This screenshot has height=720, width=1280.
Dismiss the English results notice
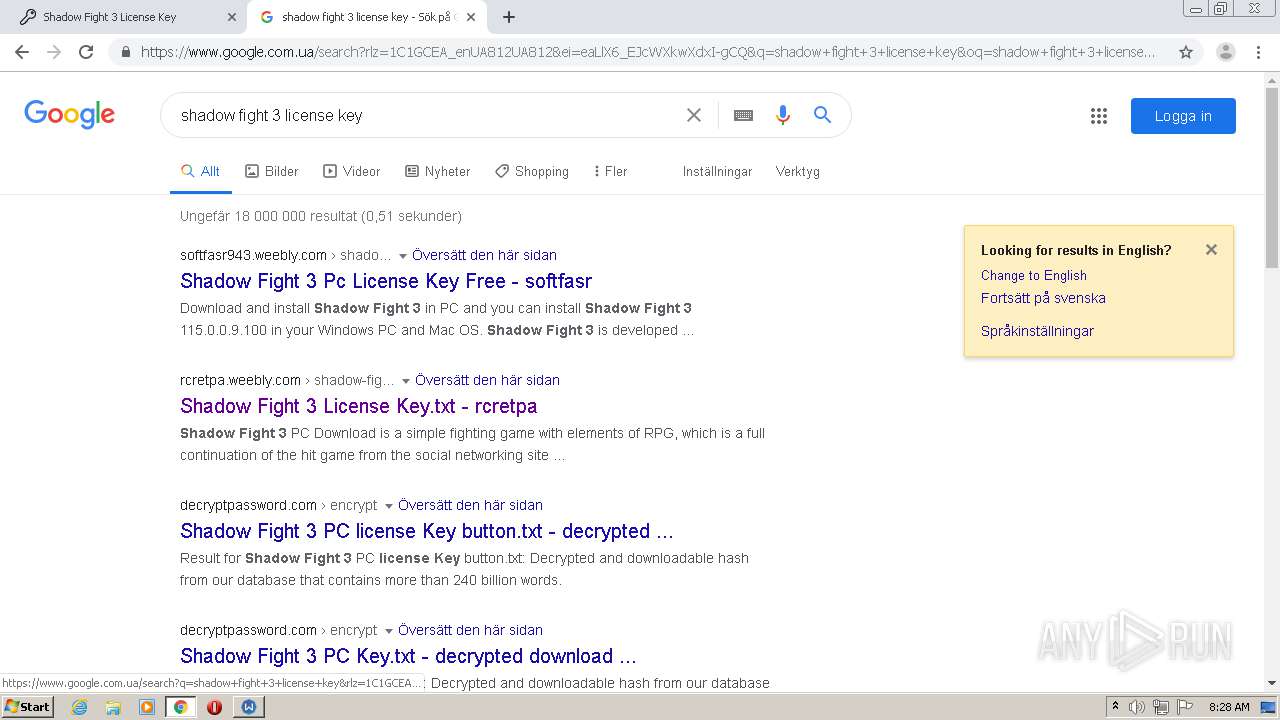pyautogui.click(x=1211, y=250)
